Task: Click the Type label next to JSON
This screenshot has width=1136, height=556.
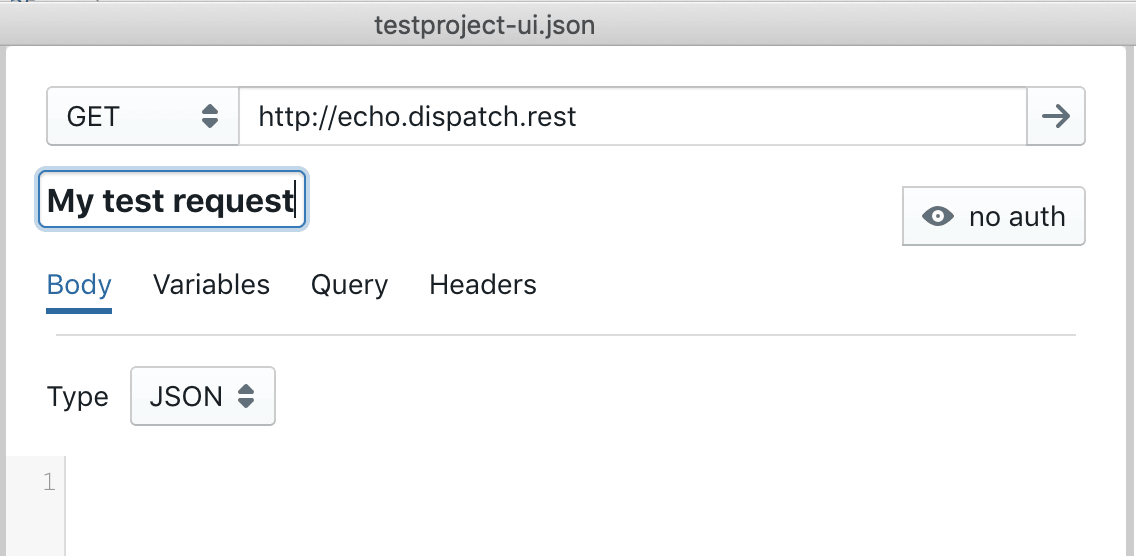Action: (x=77, y=397)
